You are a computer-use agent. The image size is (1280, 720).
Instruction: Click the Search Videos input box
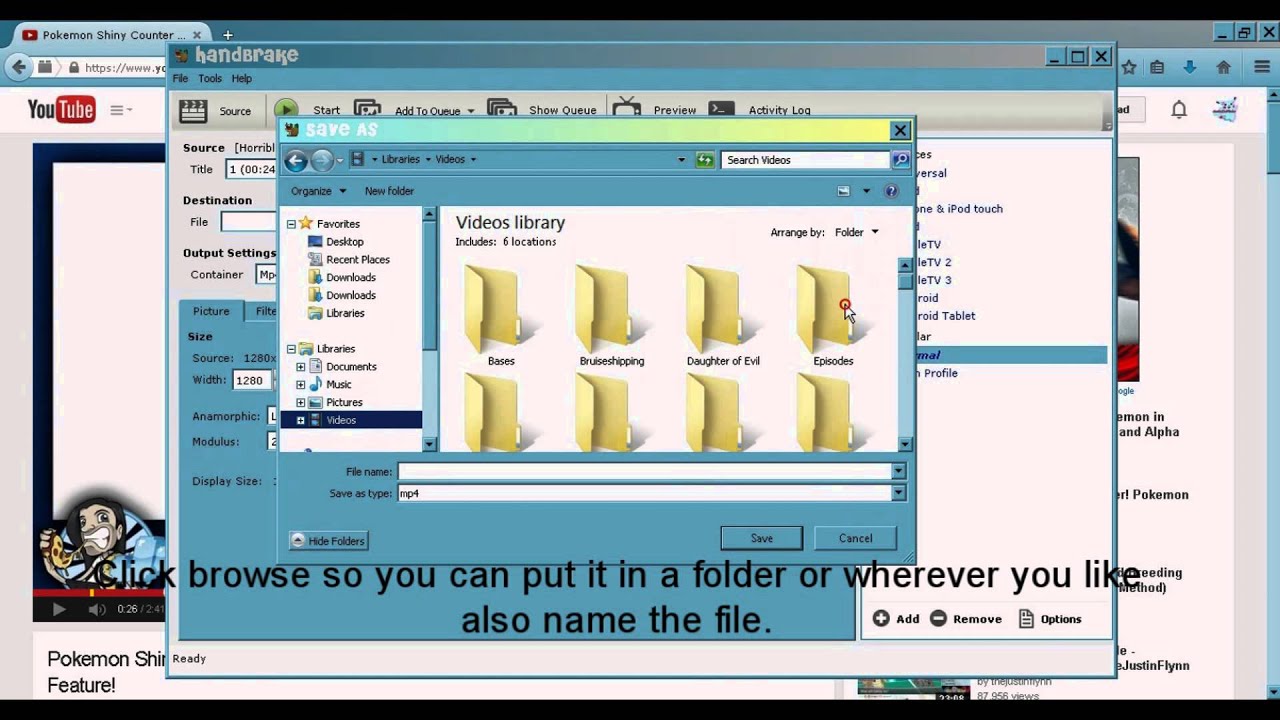(x=806, y=160)
